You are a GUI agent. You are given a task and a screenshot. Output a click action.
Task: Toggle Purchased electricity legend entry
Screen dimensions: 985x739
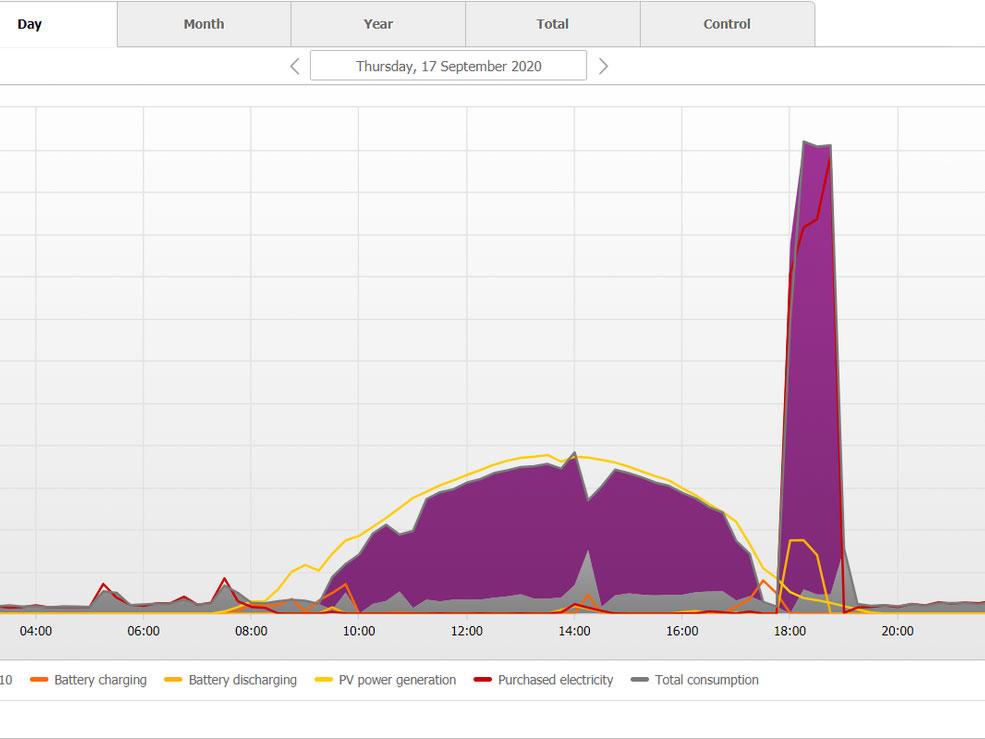click(x=556, y=680)
